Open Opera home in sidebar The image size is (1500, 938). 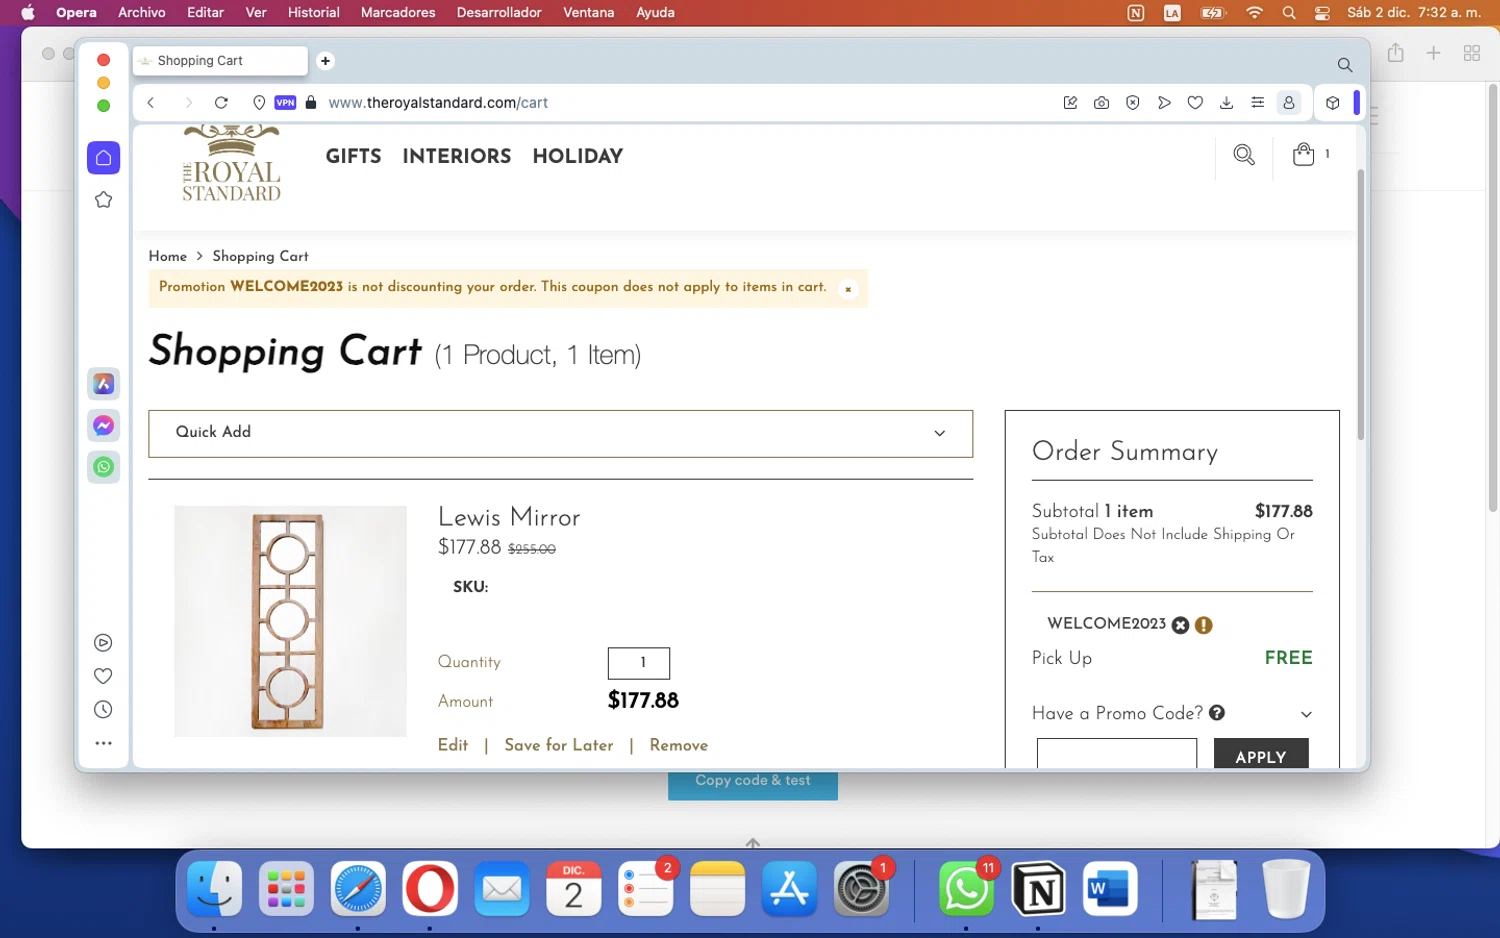[103, 158]
